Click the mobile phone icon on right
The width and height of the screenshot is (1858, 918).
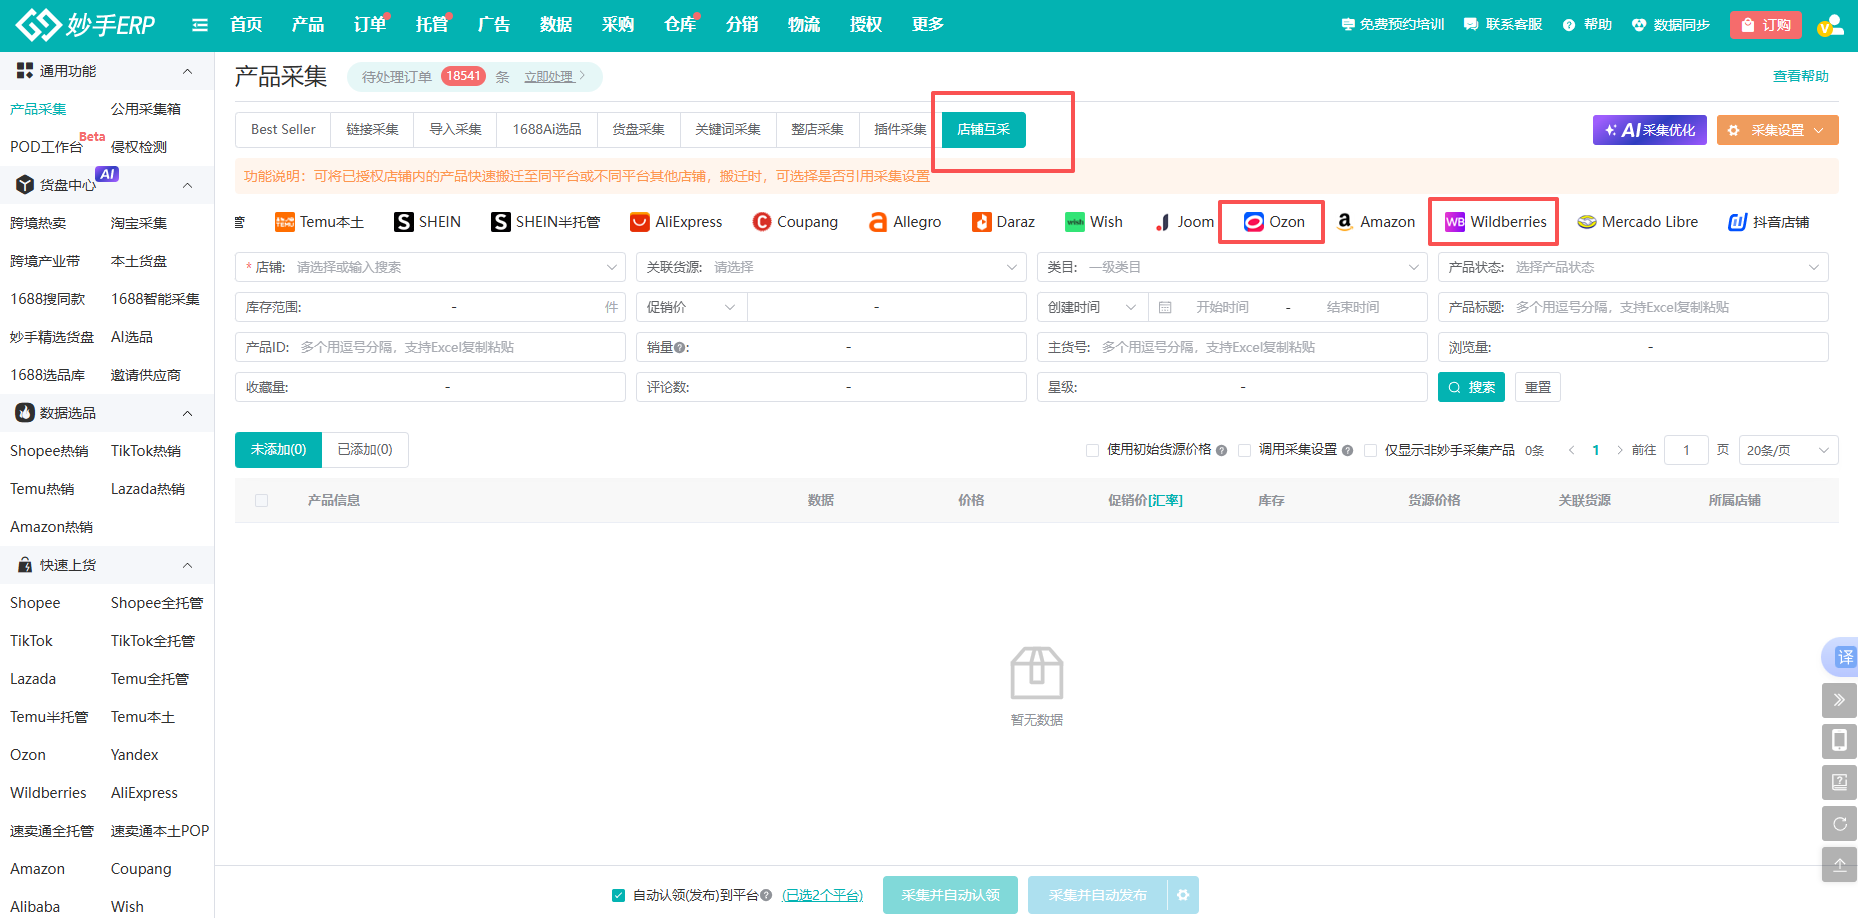[x=1839, y=740]
